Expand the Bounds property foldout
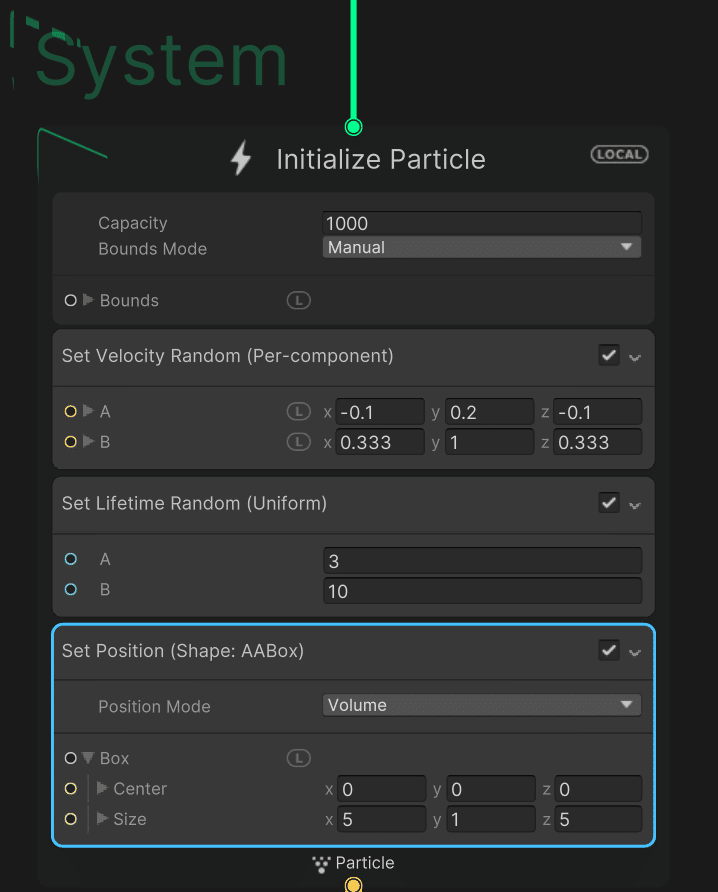Screen dimensions: 718x892 click(x=88, y=300)
